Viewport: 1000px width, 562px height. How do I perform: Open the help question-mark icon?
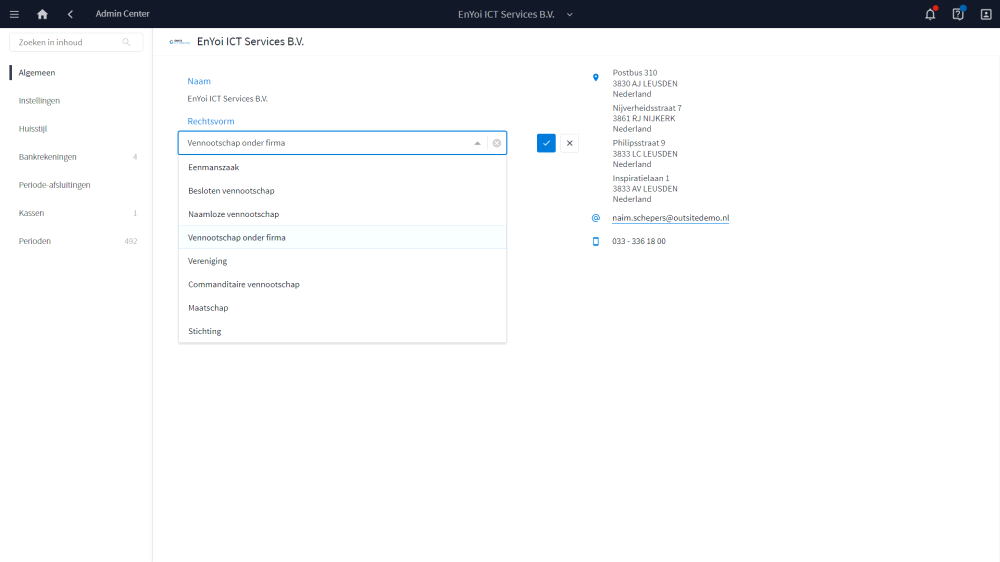tap(958, 14)
